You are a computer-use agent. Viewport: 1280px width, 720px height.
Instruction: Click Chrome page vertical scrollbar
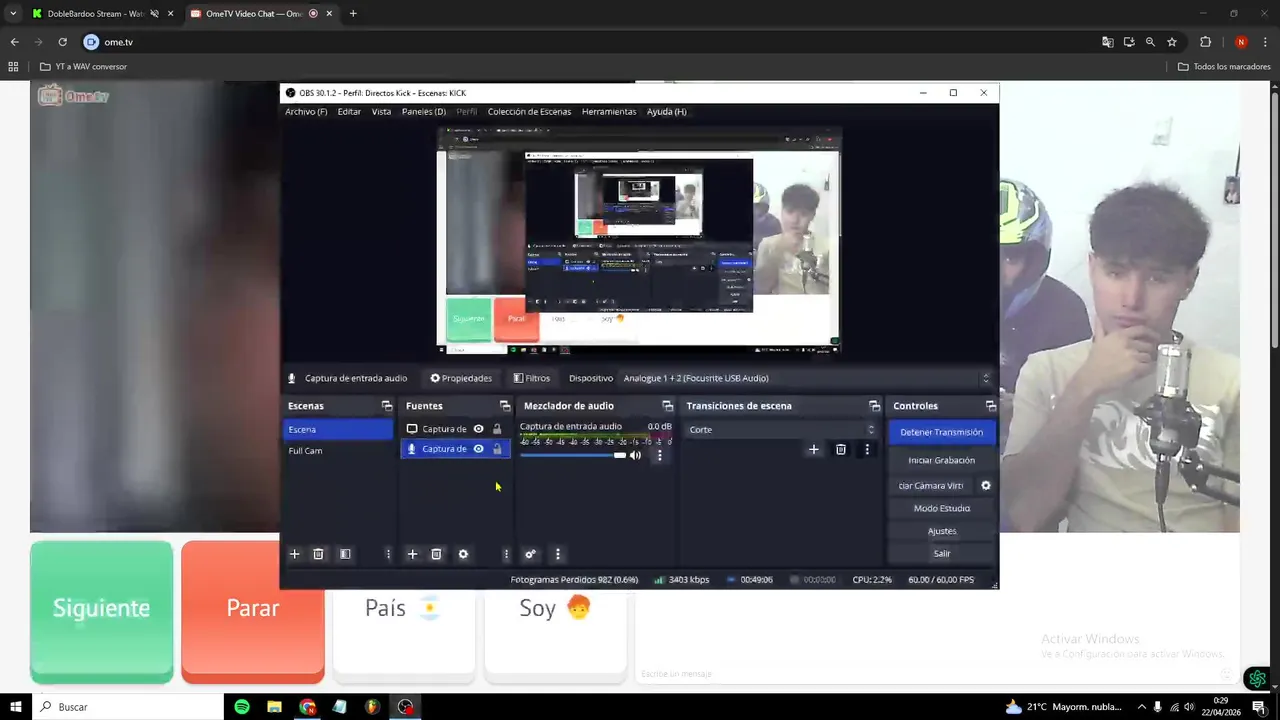(1274, 220)
